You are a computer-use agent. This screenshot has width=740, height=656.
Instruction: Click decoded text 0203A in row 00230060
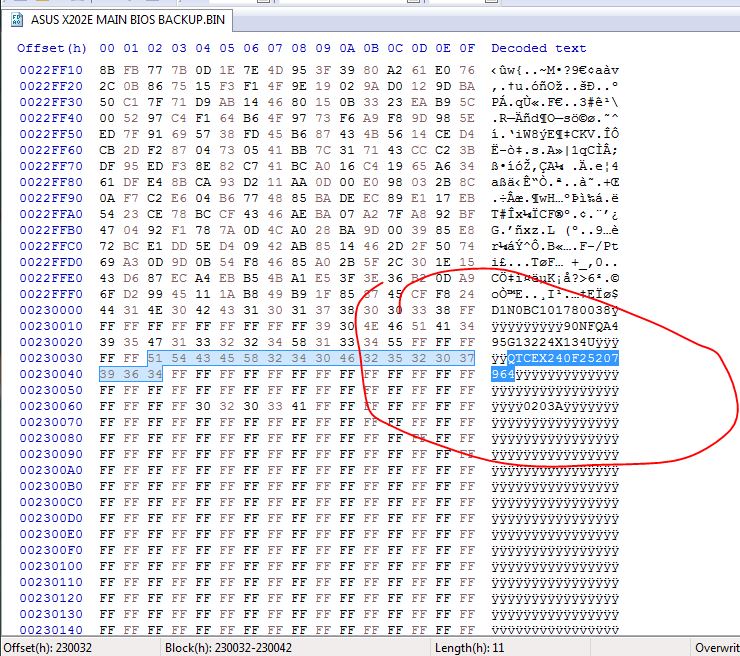pos(543,406)
